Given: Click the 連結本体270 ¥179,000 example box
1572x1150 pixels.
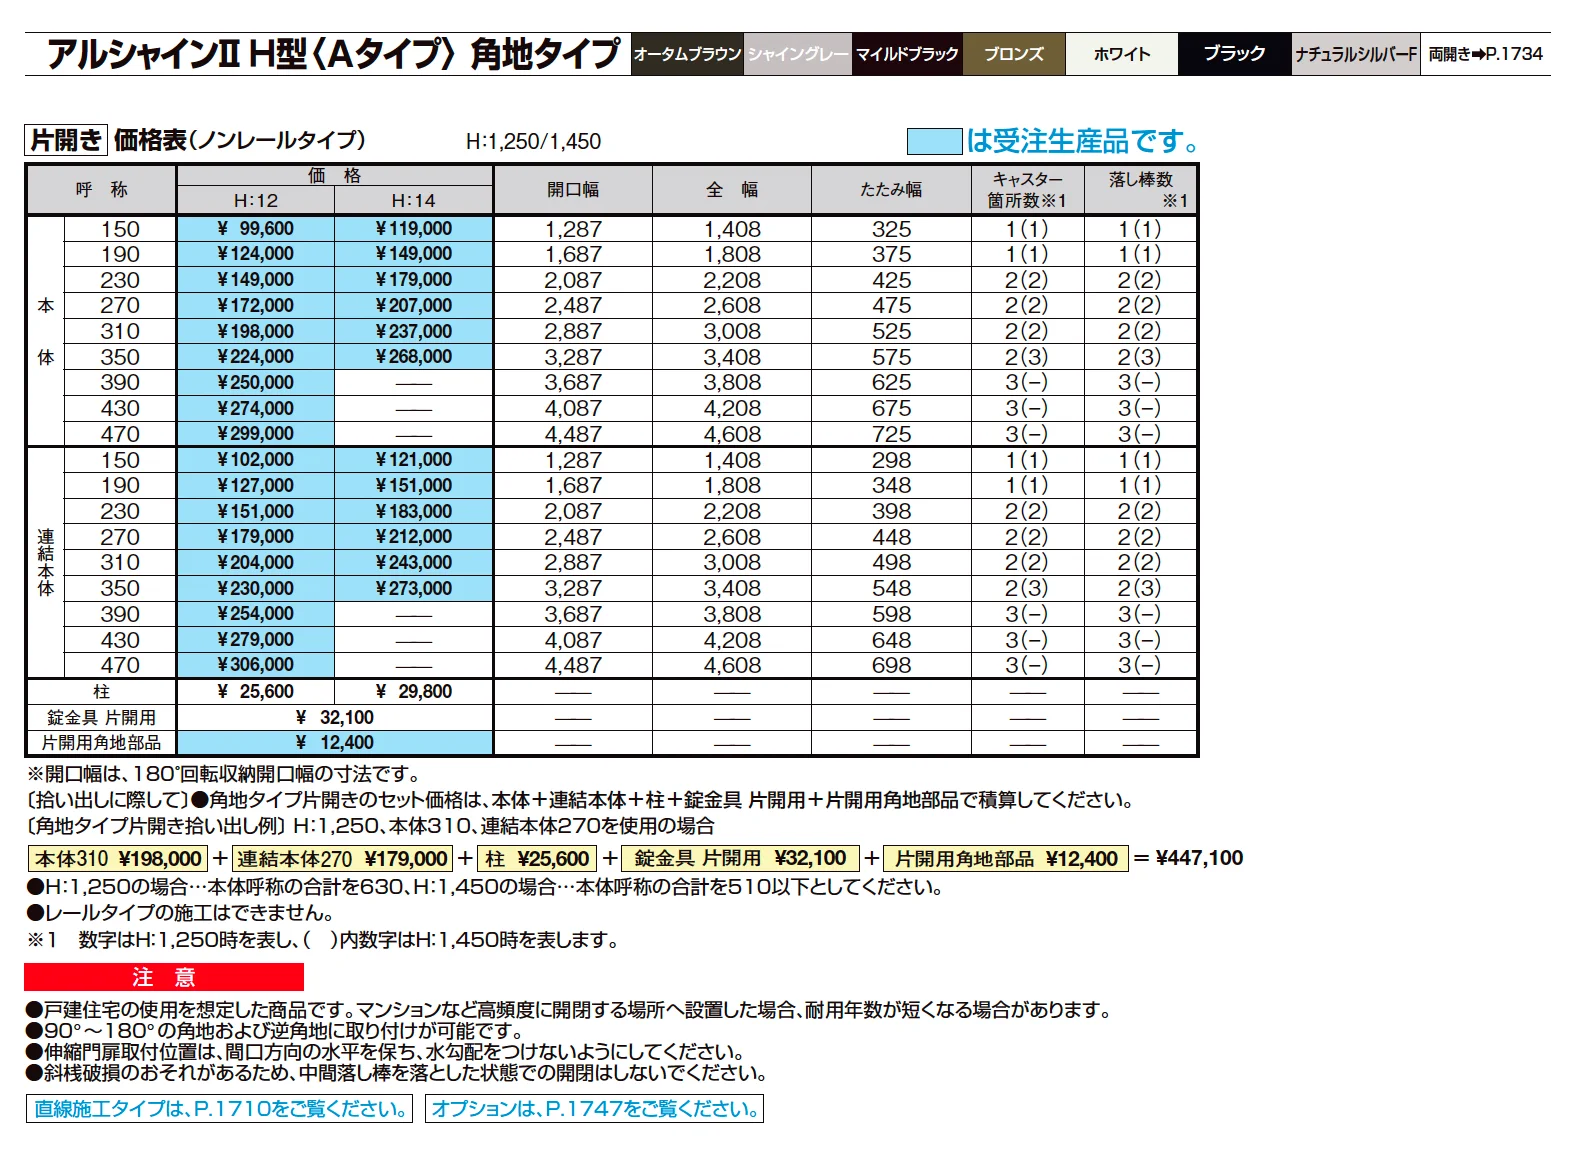Looking at the screenshot, I should pyautogui.click(x=342, y=859).
